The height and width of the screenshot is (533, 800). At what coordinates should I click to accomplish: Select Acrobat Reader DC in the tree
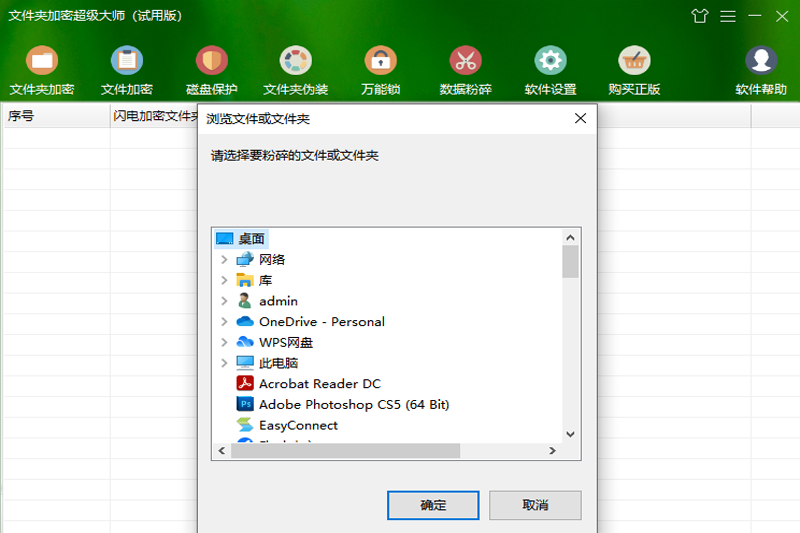pos(319,384)
